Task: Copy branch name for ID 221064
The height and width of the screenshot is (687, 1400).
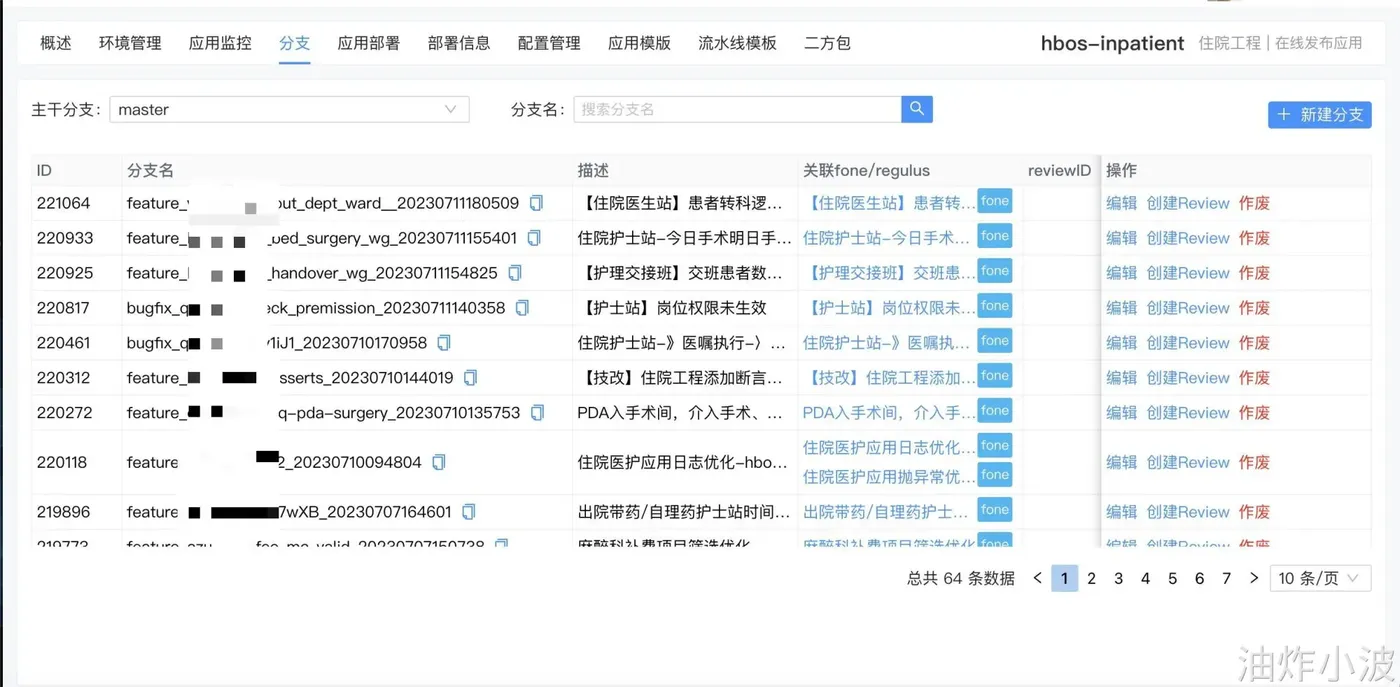Action: (536, 203)
